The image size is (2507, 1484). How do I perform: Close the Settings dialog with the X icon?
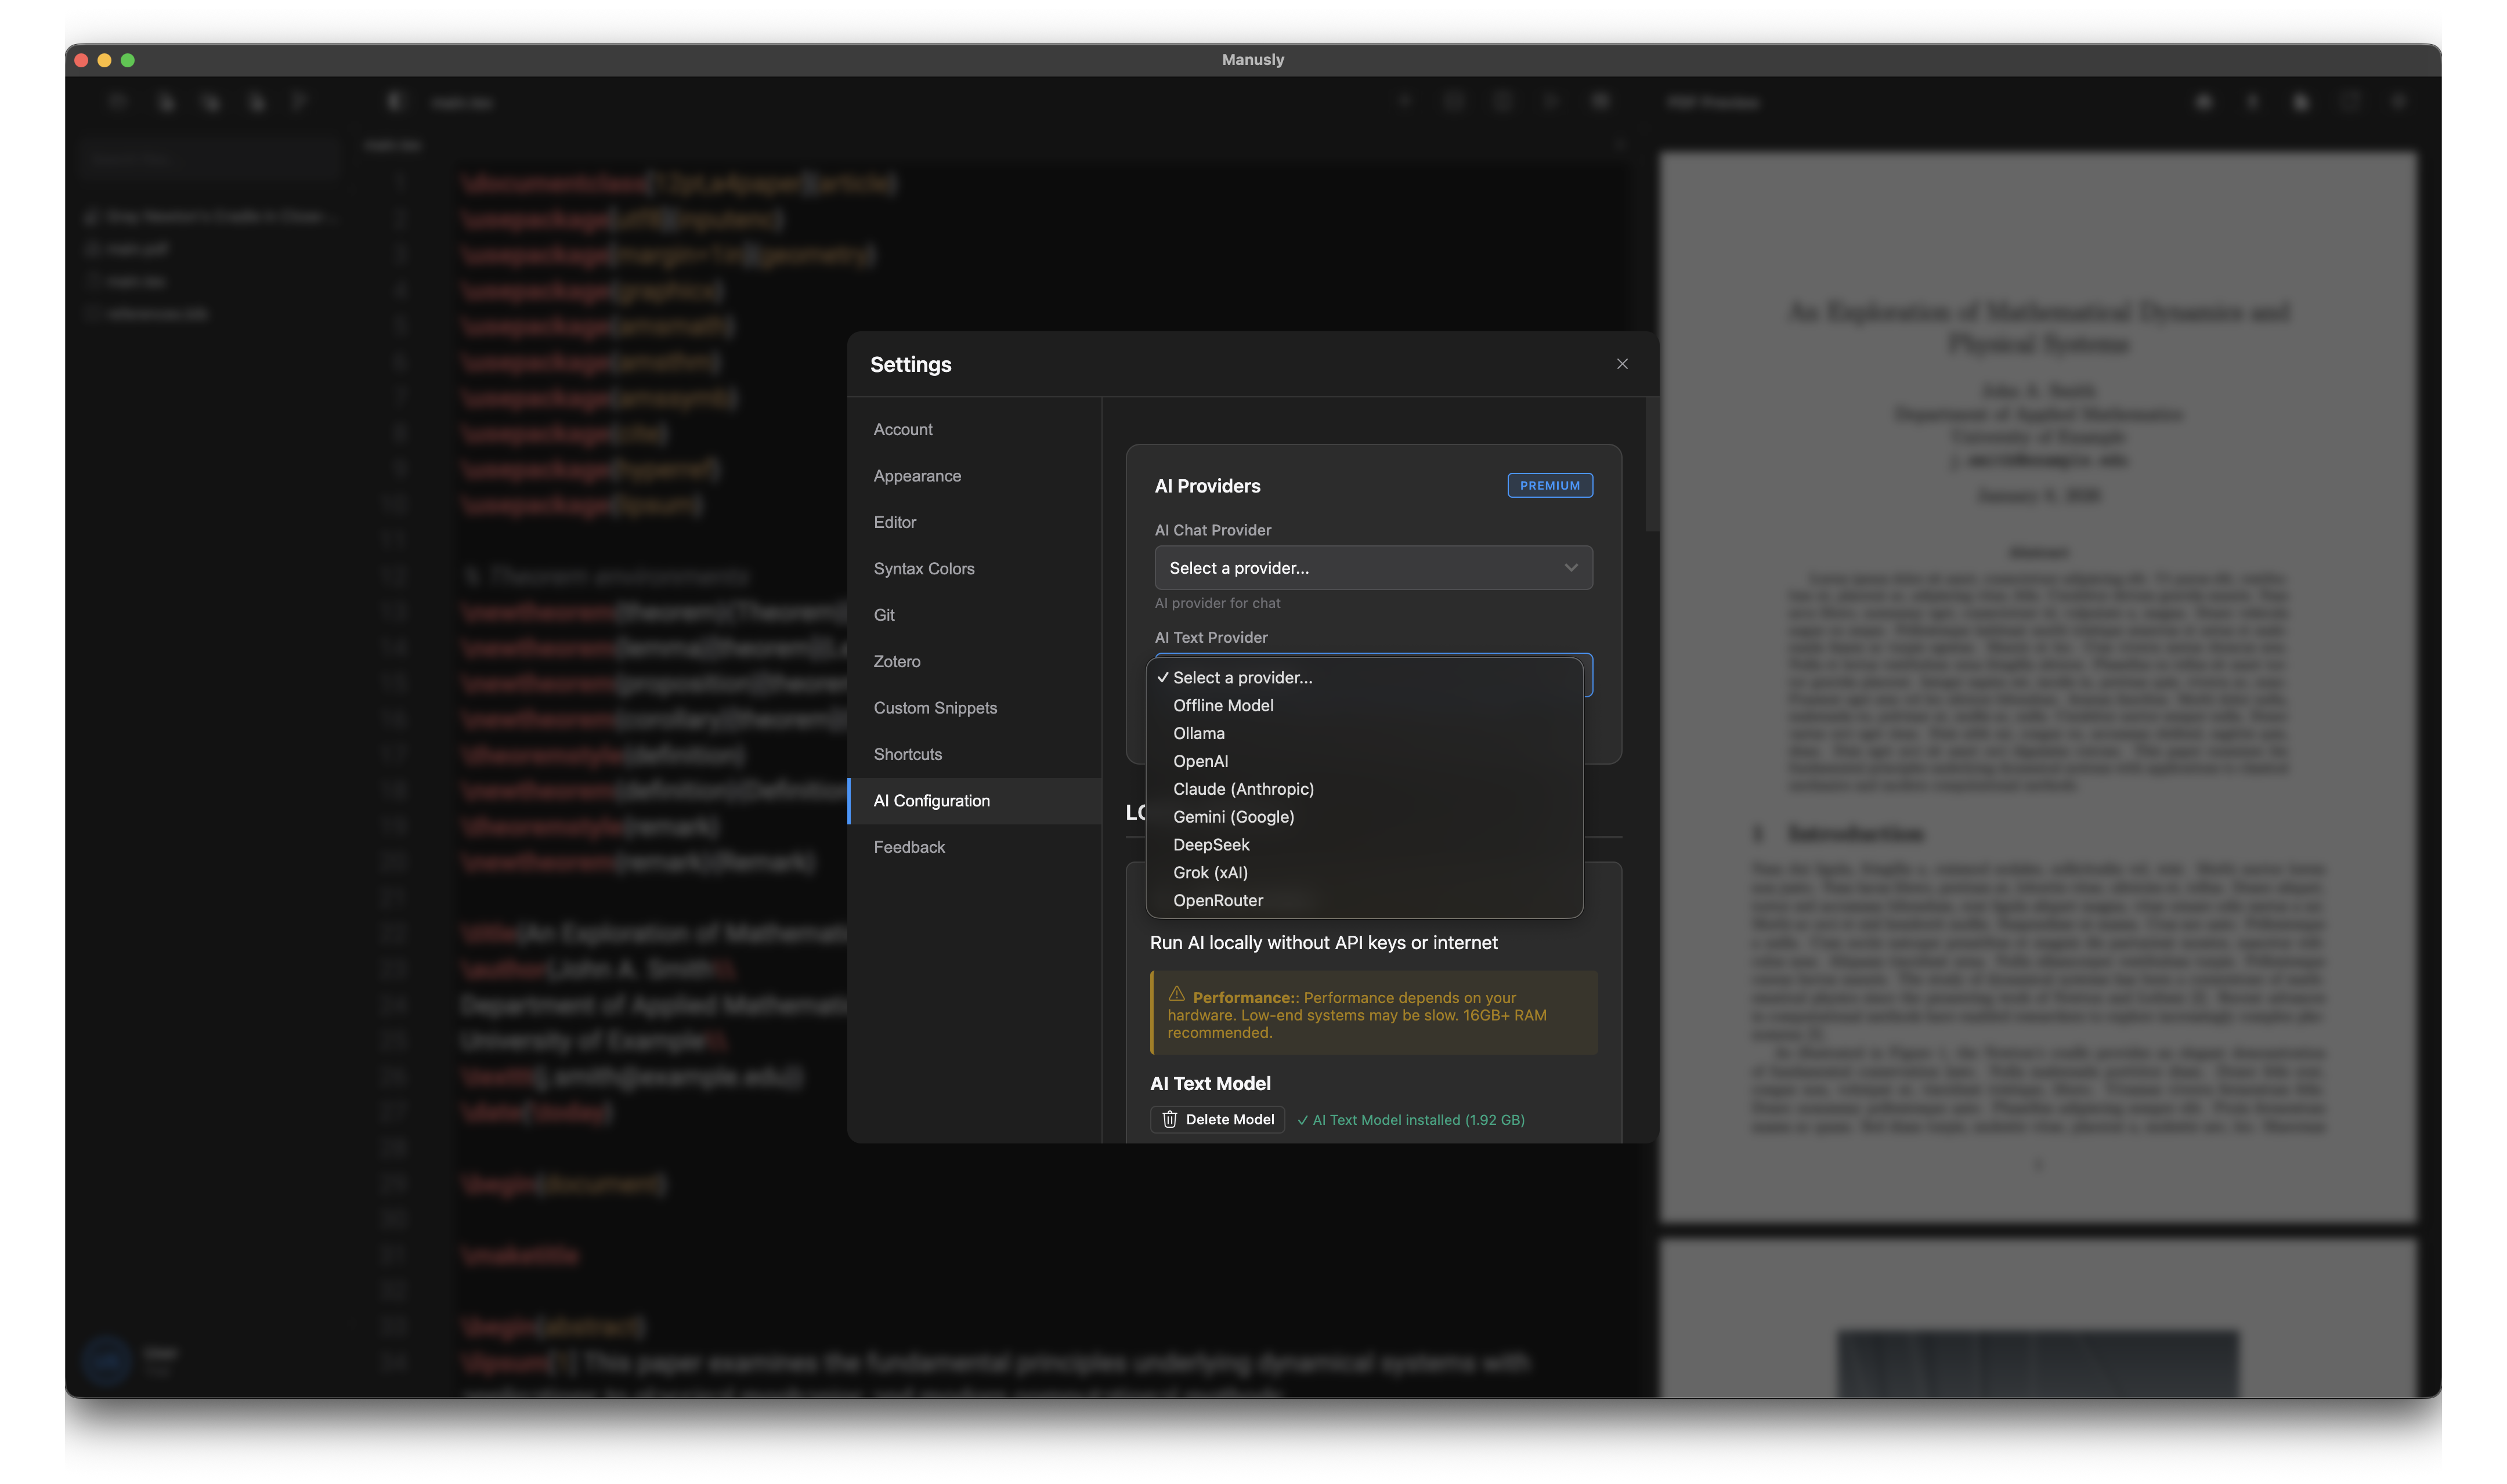(x=1622, y=364)
